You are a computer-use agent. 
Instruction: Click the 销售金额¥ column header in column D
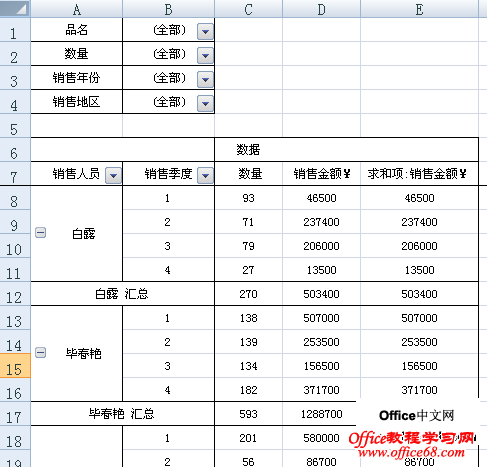(322, 174)
